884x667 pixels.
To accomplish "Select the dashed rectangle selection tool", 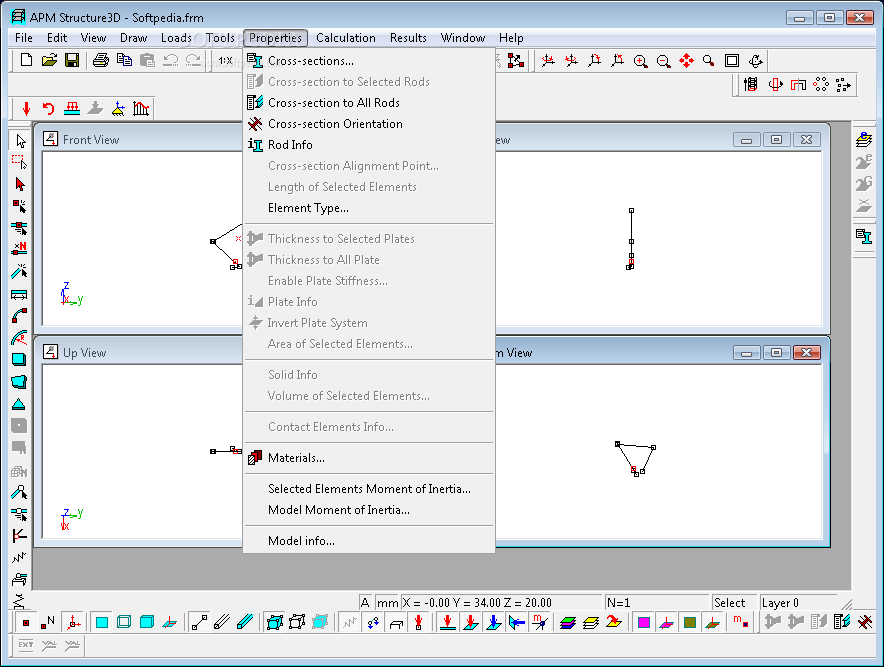I will click(x=19, y=162).
